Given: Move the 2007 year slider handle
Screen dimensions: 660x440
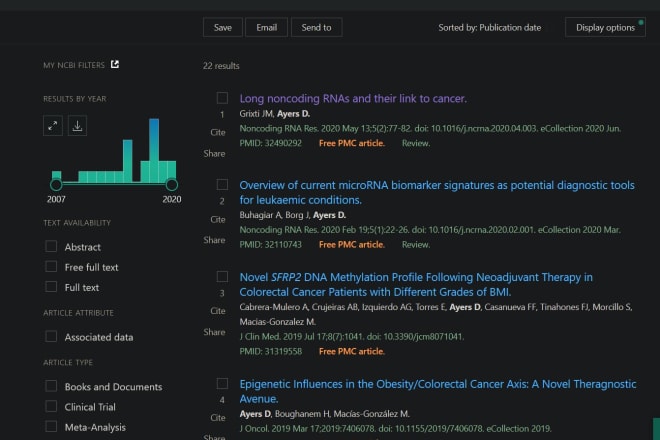Looking at the screenshot, I should coord(56,184).
